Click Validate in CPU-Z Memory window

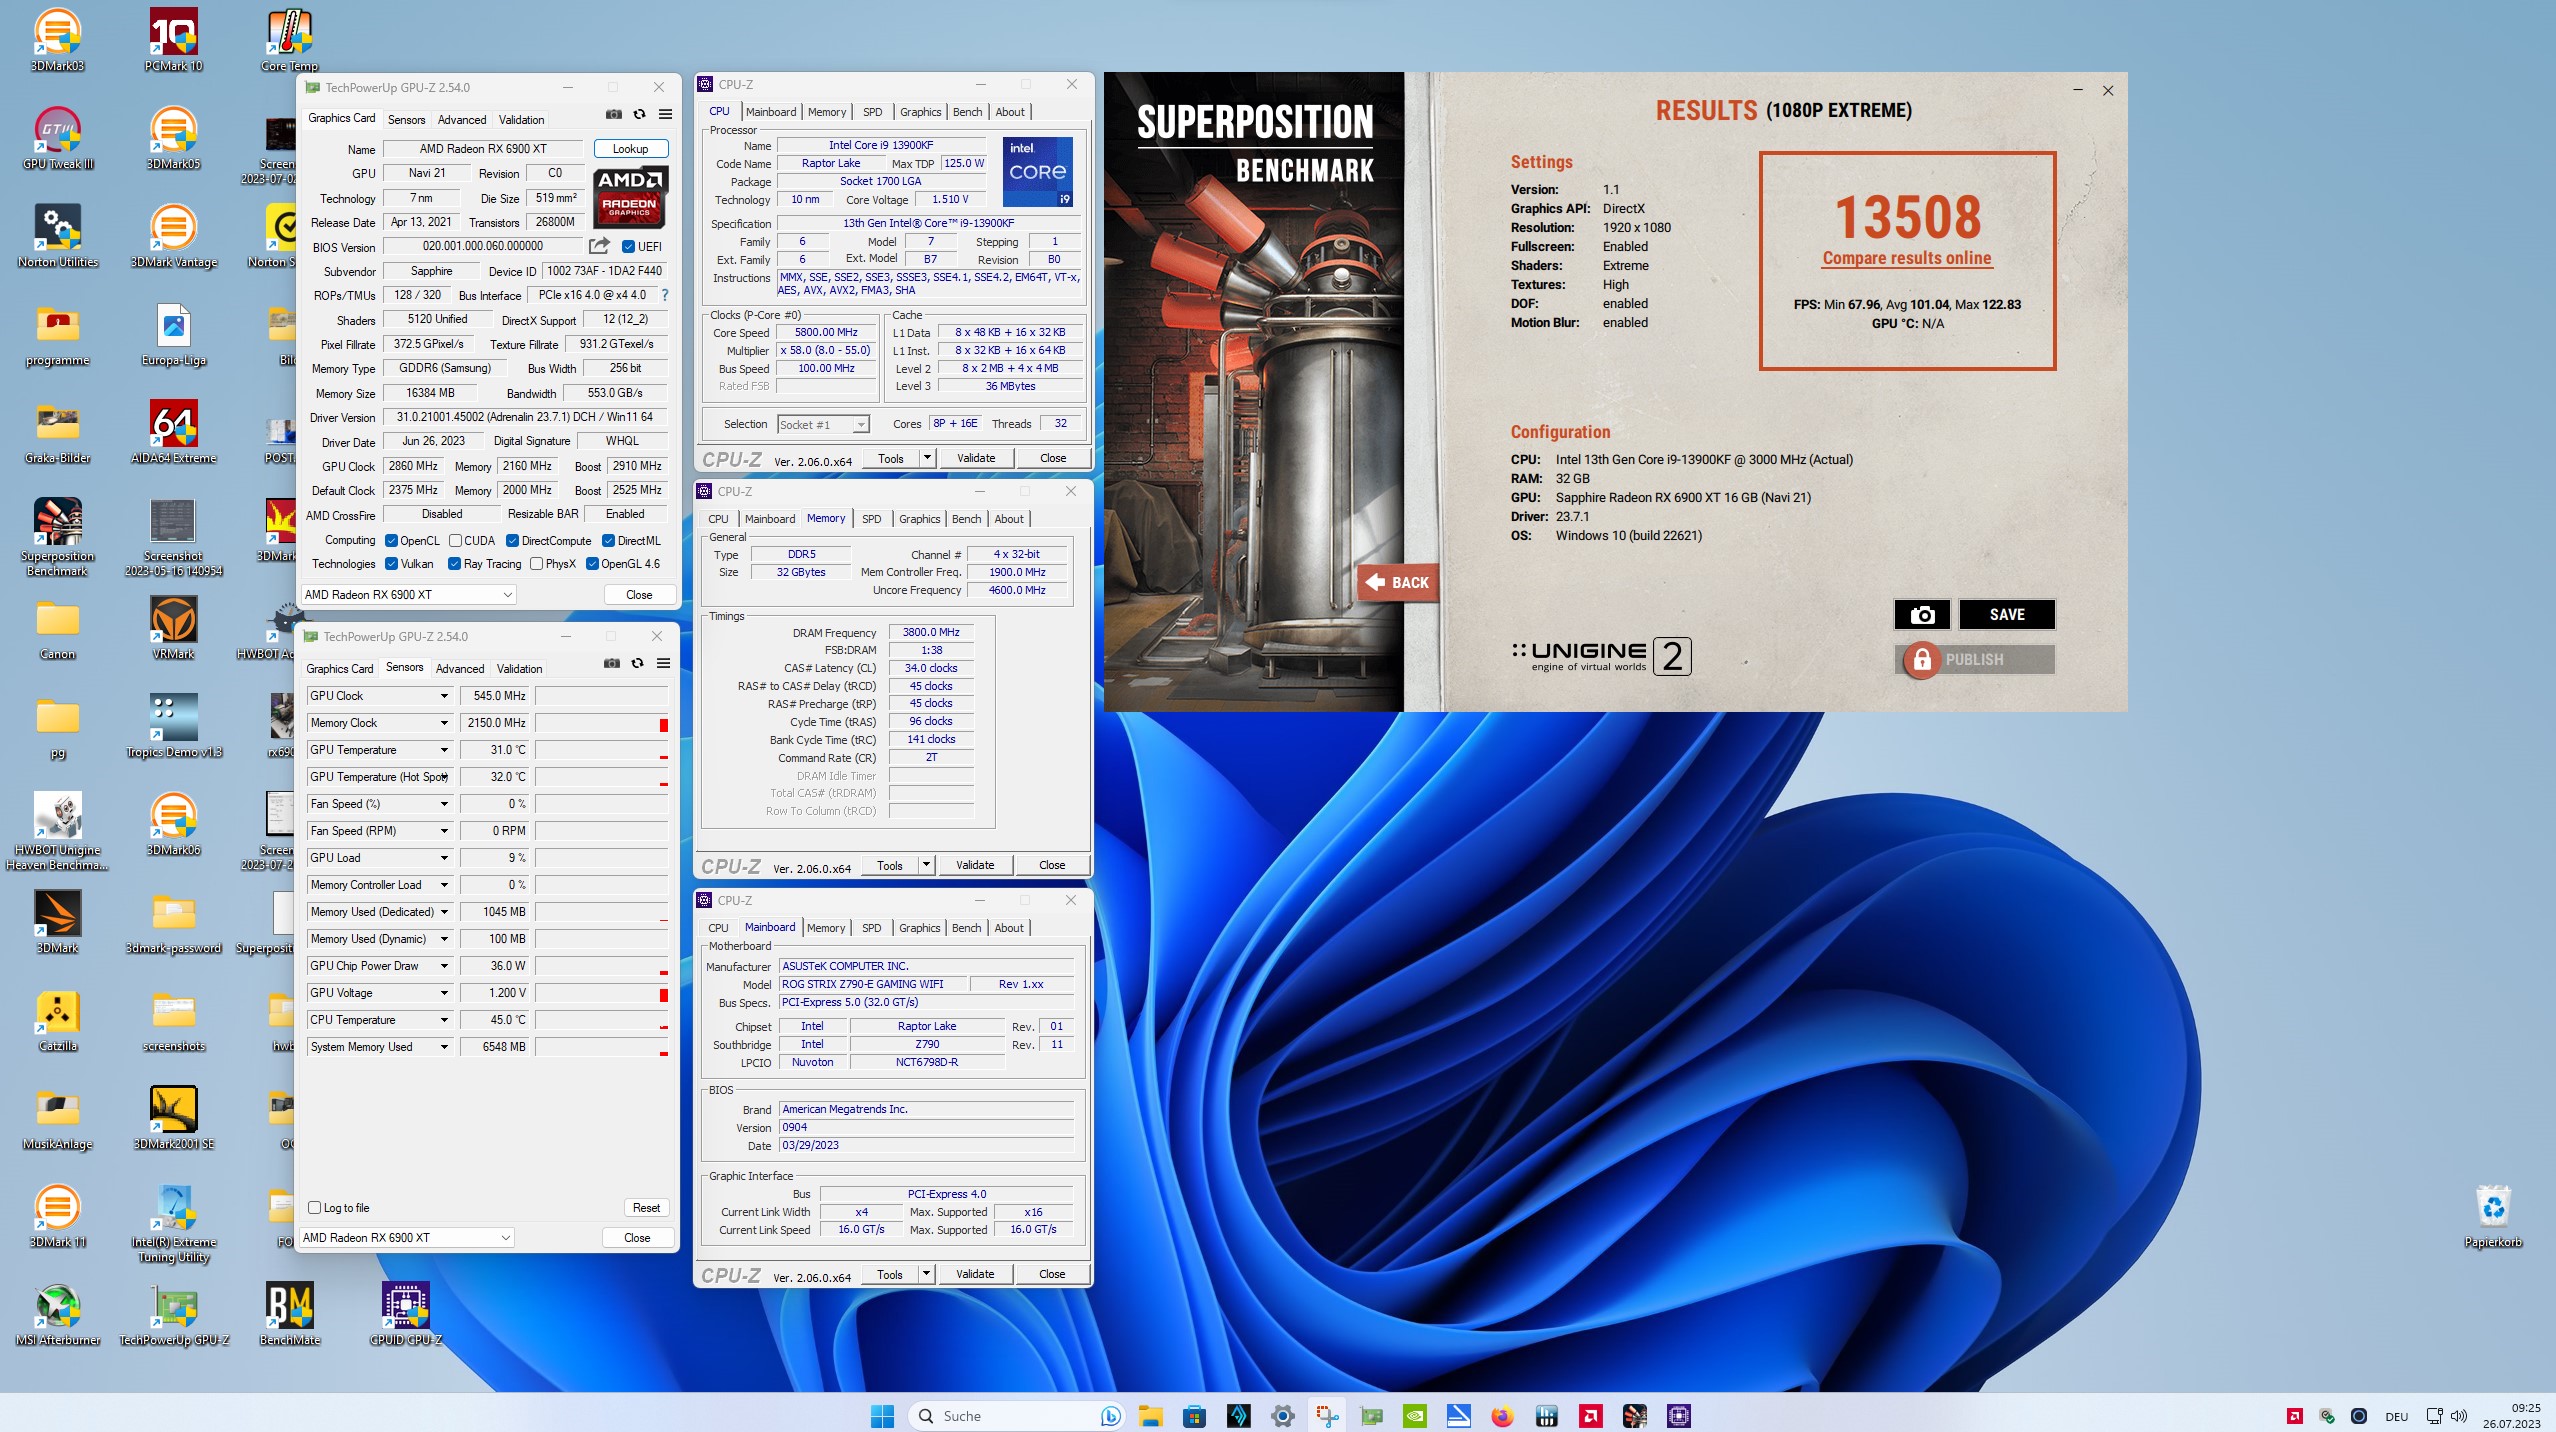pyautogui.click(x=975, y=865)
